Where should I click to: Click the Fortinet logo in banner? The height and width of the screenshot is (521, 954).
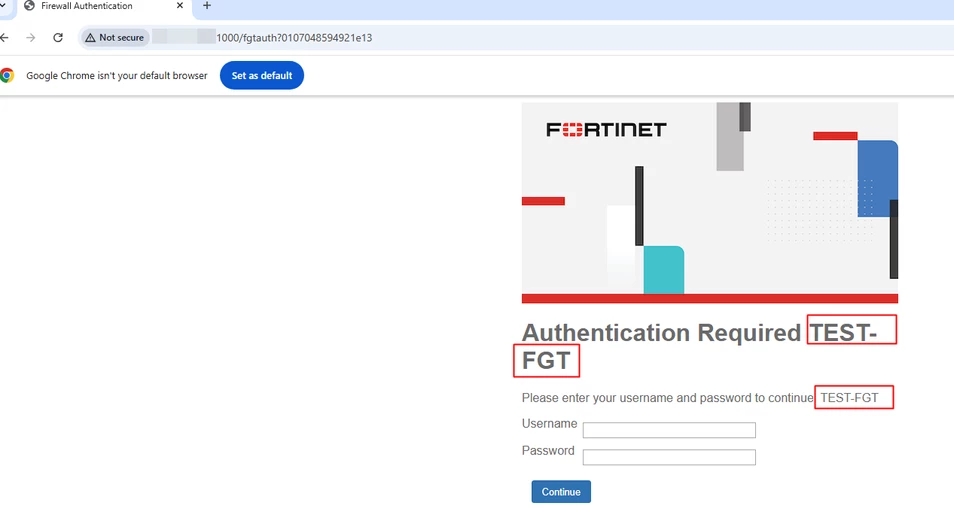(x=606, y=130)
